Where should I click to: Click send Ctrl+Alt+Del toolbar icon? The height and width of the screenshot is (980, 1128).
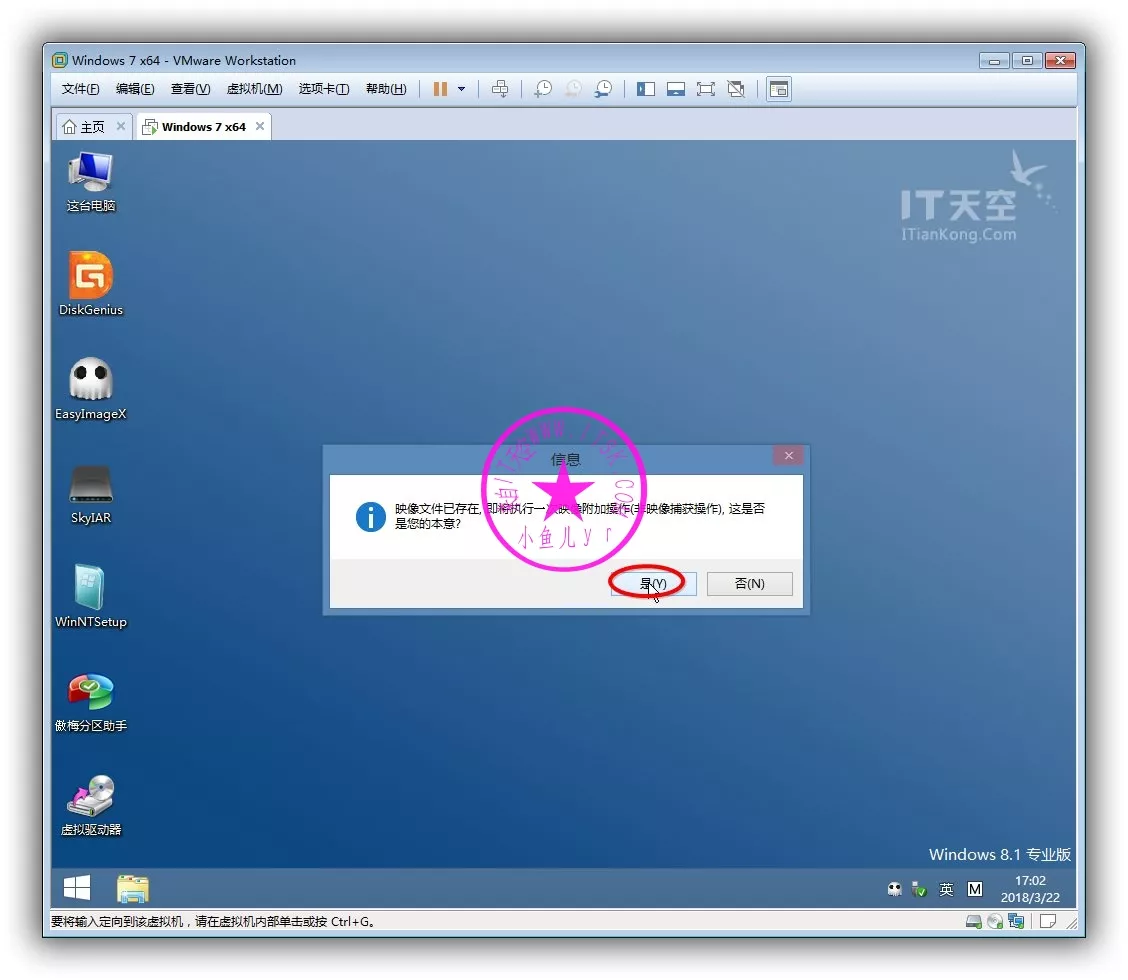[500, 89]
